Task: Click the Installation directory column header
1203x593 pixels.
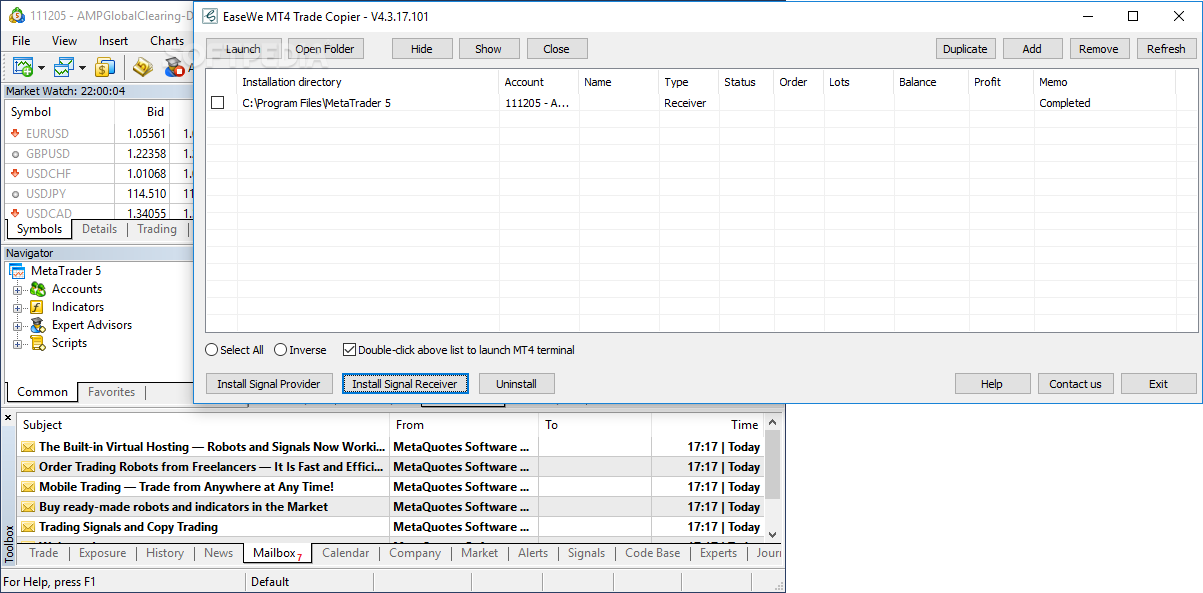Action: tap(368, 82)
